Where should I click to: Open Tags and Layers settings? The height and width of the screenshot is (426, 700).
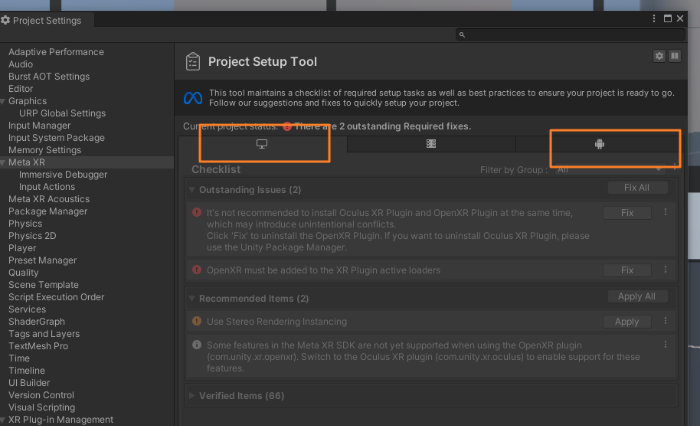44,334
